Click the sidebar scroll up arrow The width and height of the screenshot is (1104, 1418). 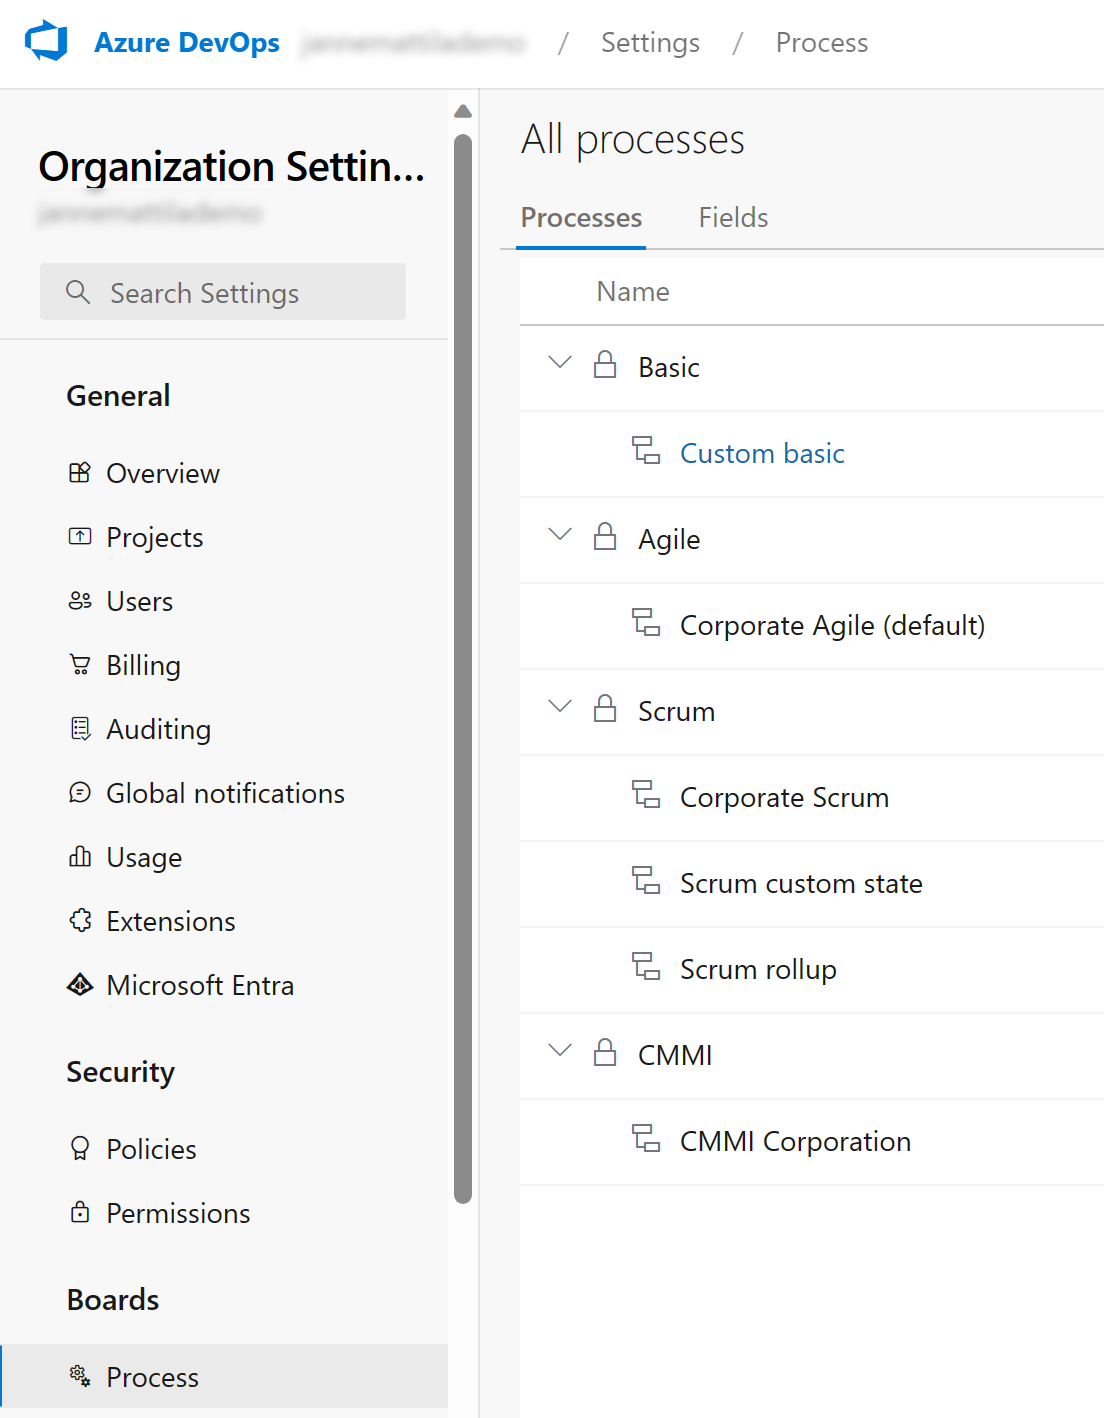462,111
